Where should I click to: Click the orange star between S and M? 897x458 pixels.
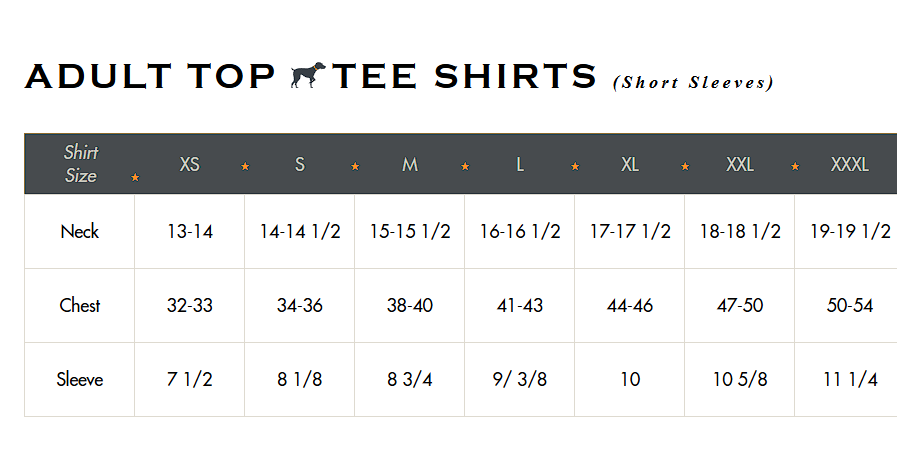tap(355, 166)
